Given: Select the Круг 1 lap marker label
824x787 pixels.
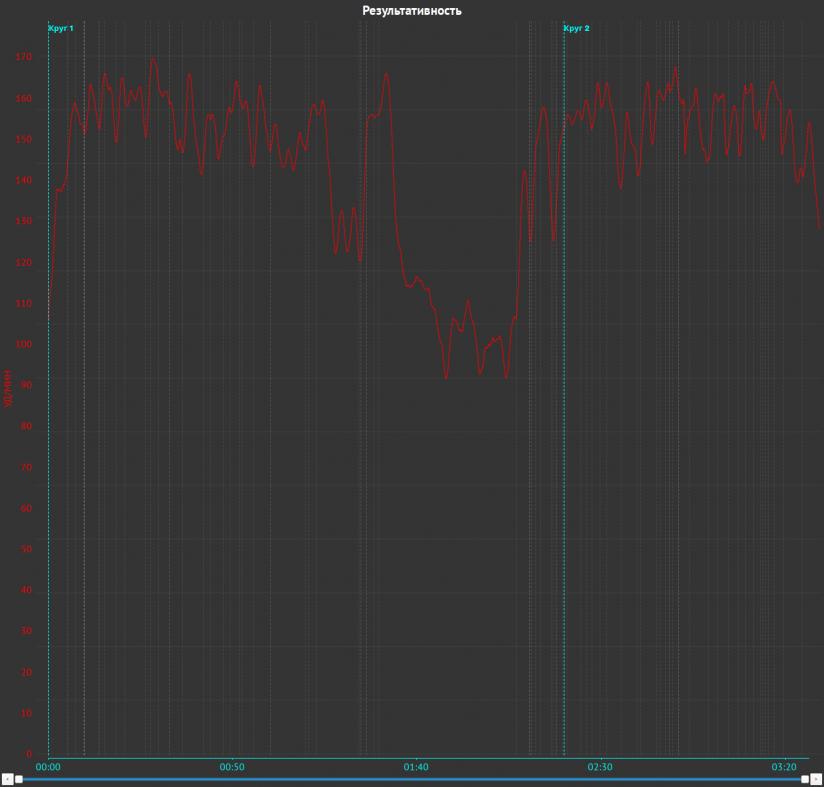Looking at the screenshot, I should [x=61, y=29].
